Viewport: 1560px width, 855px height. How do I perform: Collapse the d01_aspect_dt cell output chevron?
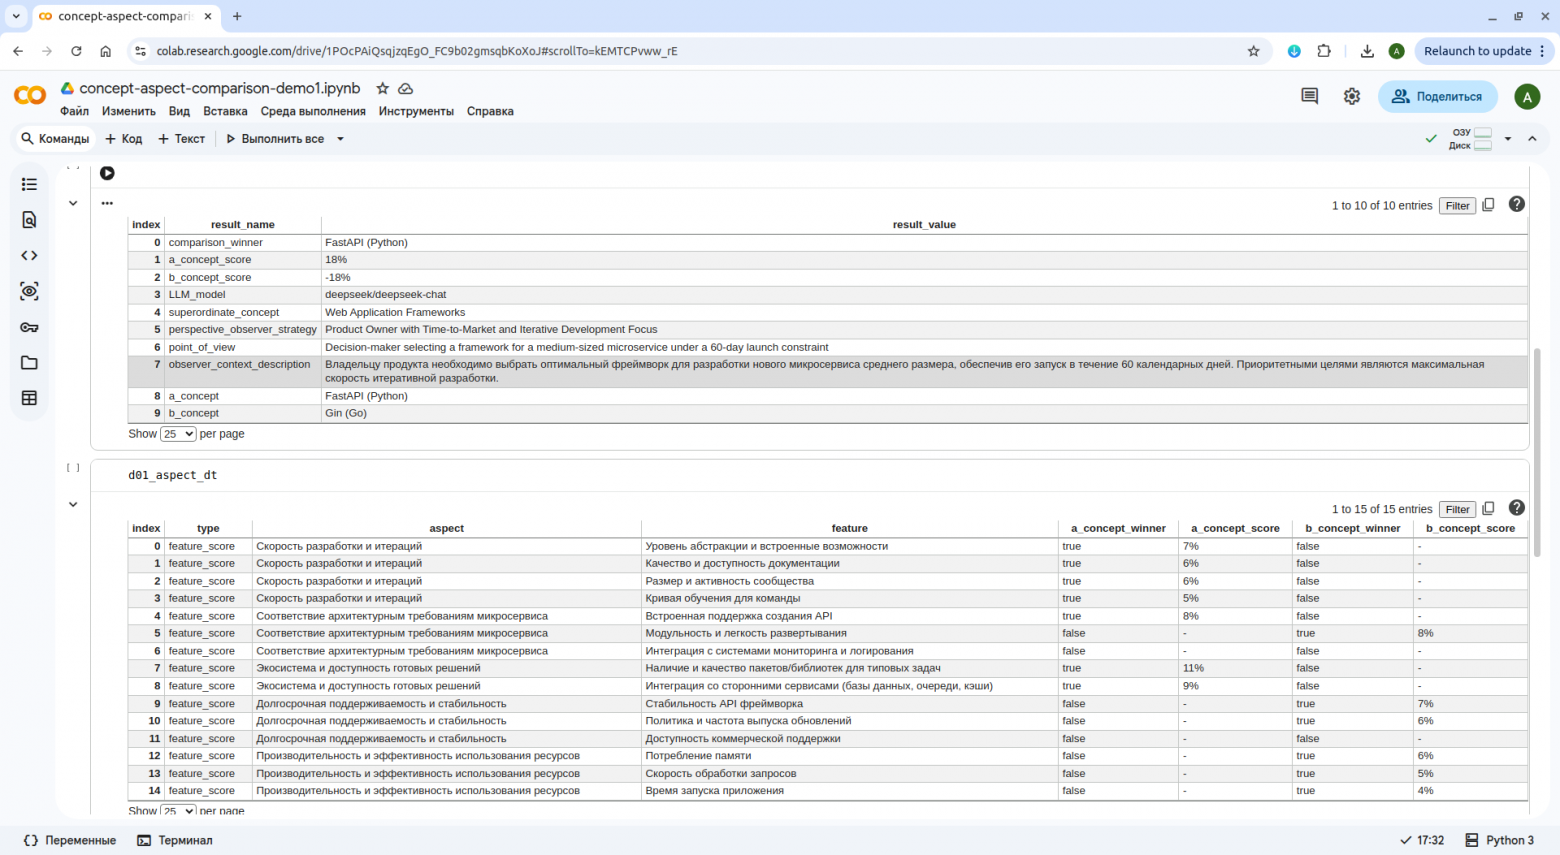73,505
